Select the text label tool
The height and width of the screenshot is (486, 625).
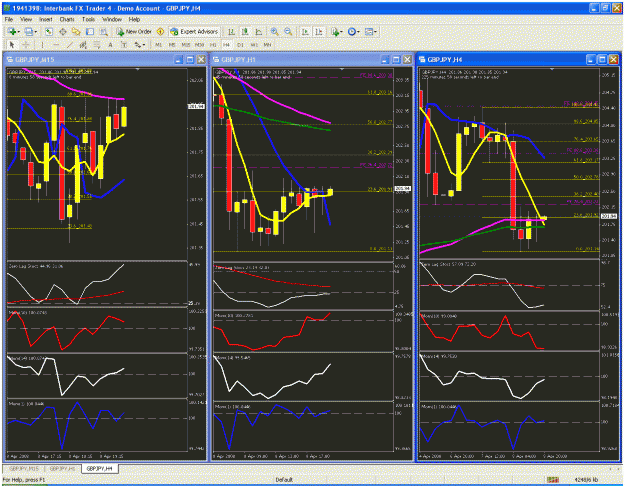(x=124, y=45)
